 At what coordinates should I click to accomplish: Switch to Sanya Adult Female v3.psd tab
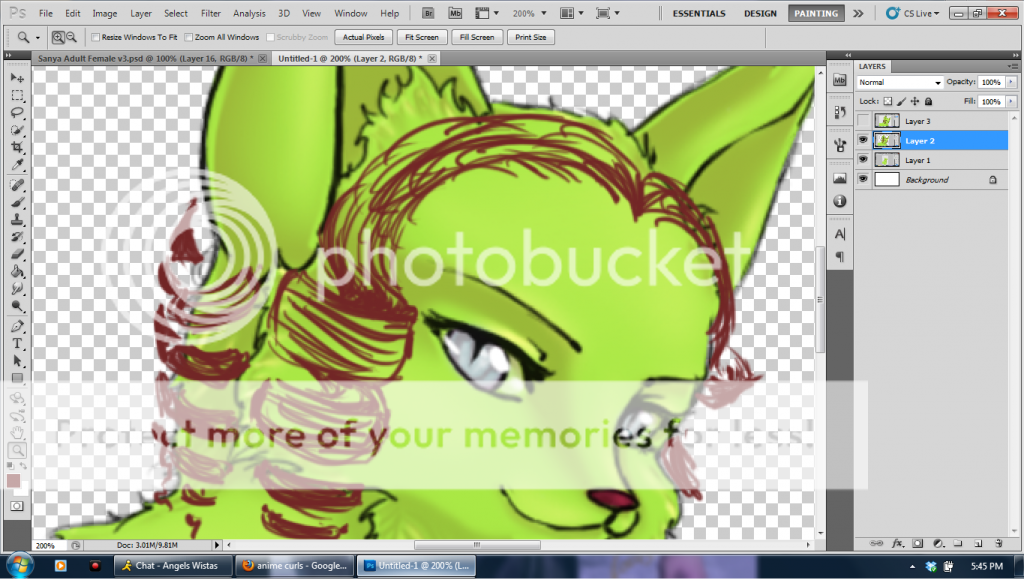coord(143,59)
